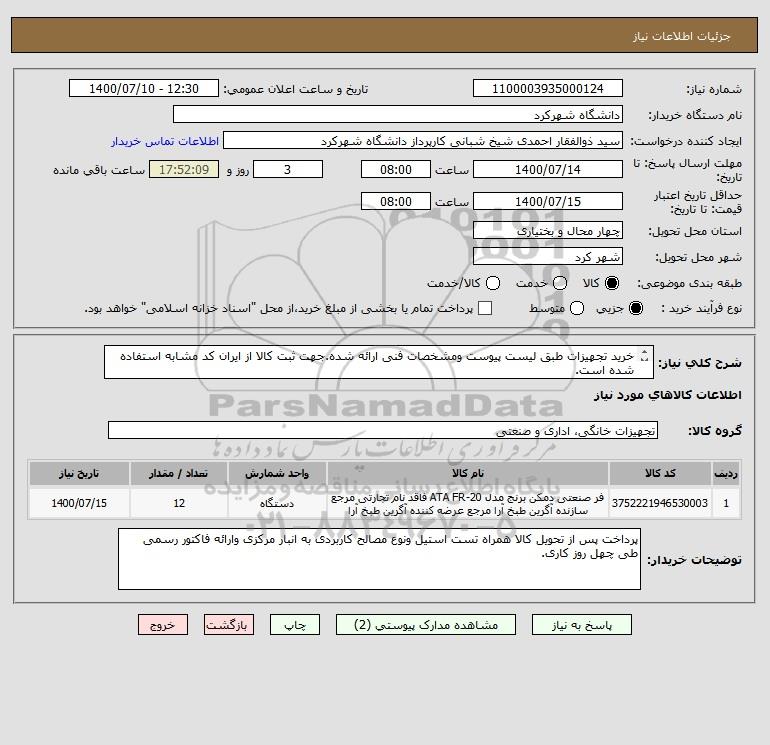Toggle the اسناد خزانه اسلامی payment checkbox
This screenshot has height=745, width=770.
pyautogui.click(x=485, y=308)
